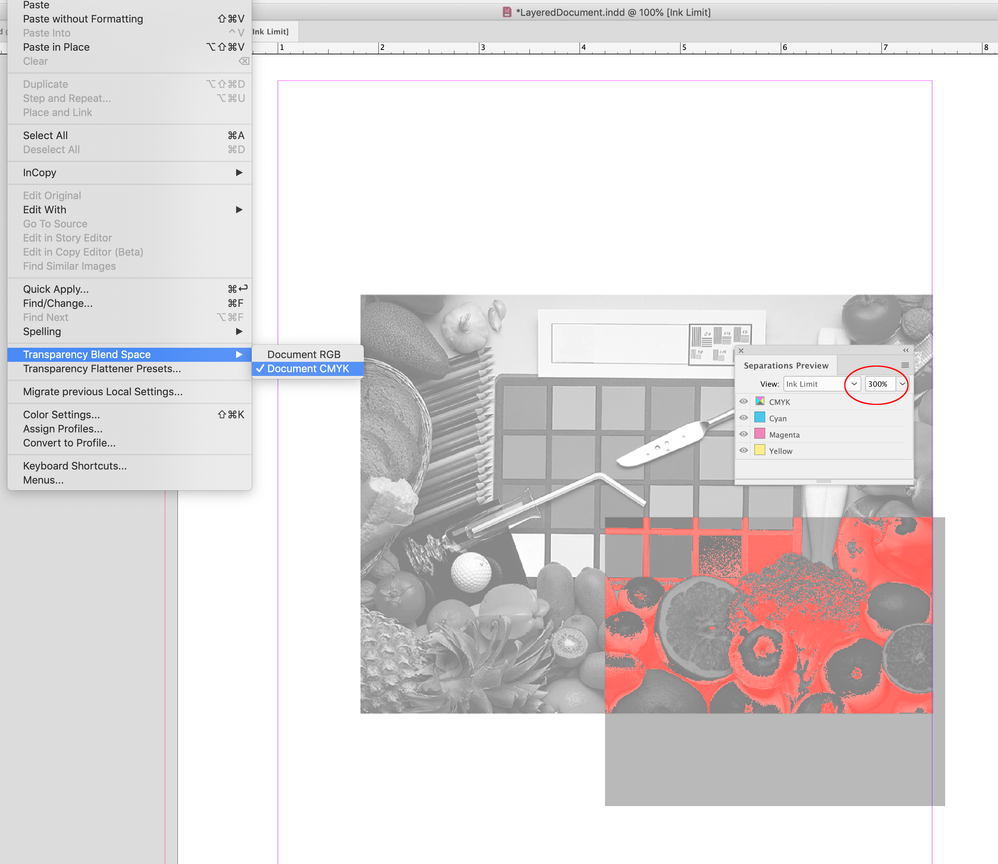The width and height of the screenshot is (998, 864).
Task: Click the 300% ink limit value field
Action: pos(881,384)
